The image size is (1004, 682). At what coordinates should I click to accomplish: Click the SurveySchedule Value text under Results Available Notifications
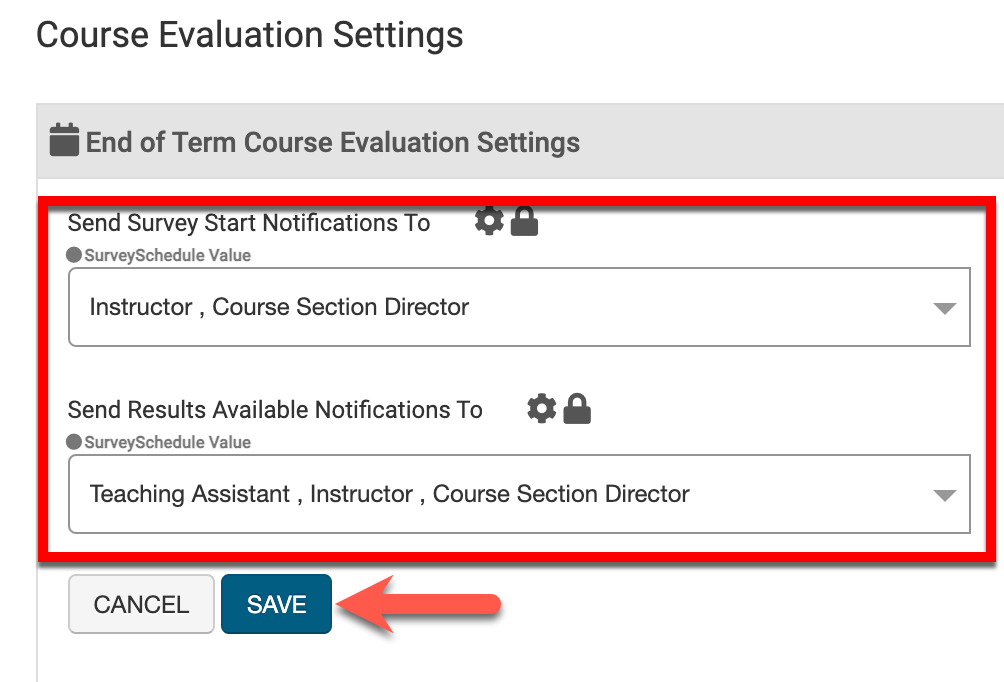tap(168, 442)
